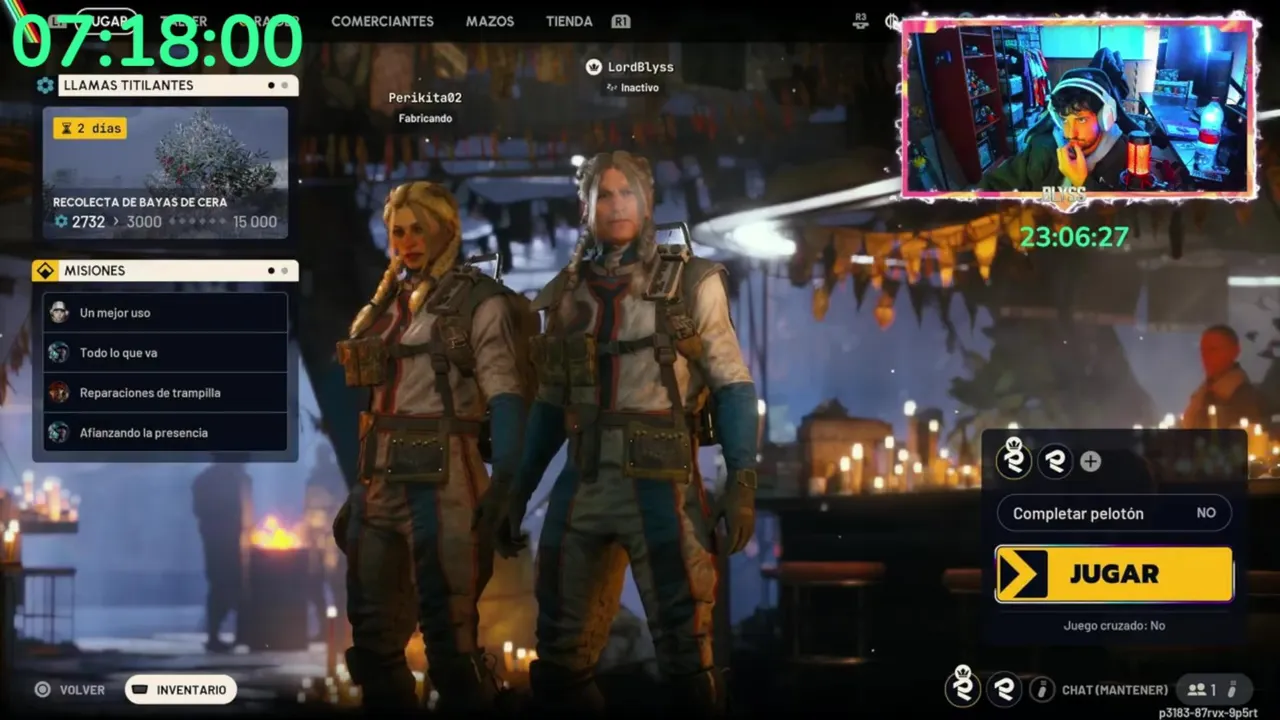Select second page dot in LLAMAS TITILANTES header
Screen dimensions: 1280x720
tap(284, 86)
